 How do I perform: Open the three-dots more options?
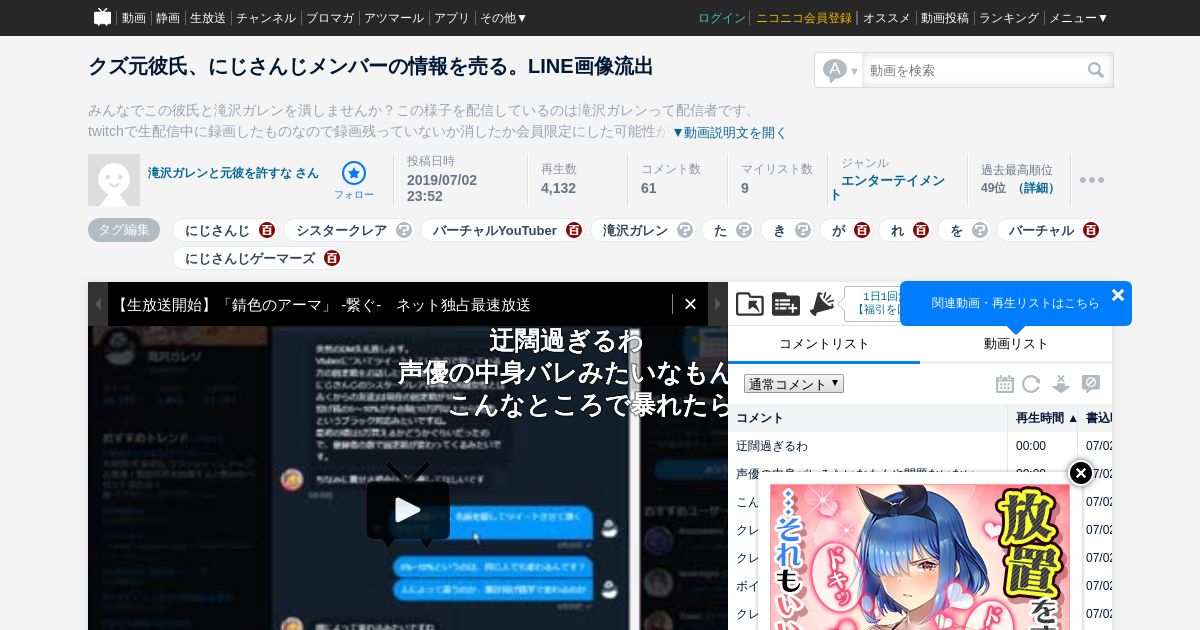(x=1092, y=180)
